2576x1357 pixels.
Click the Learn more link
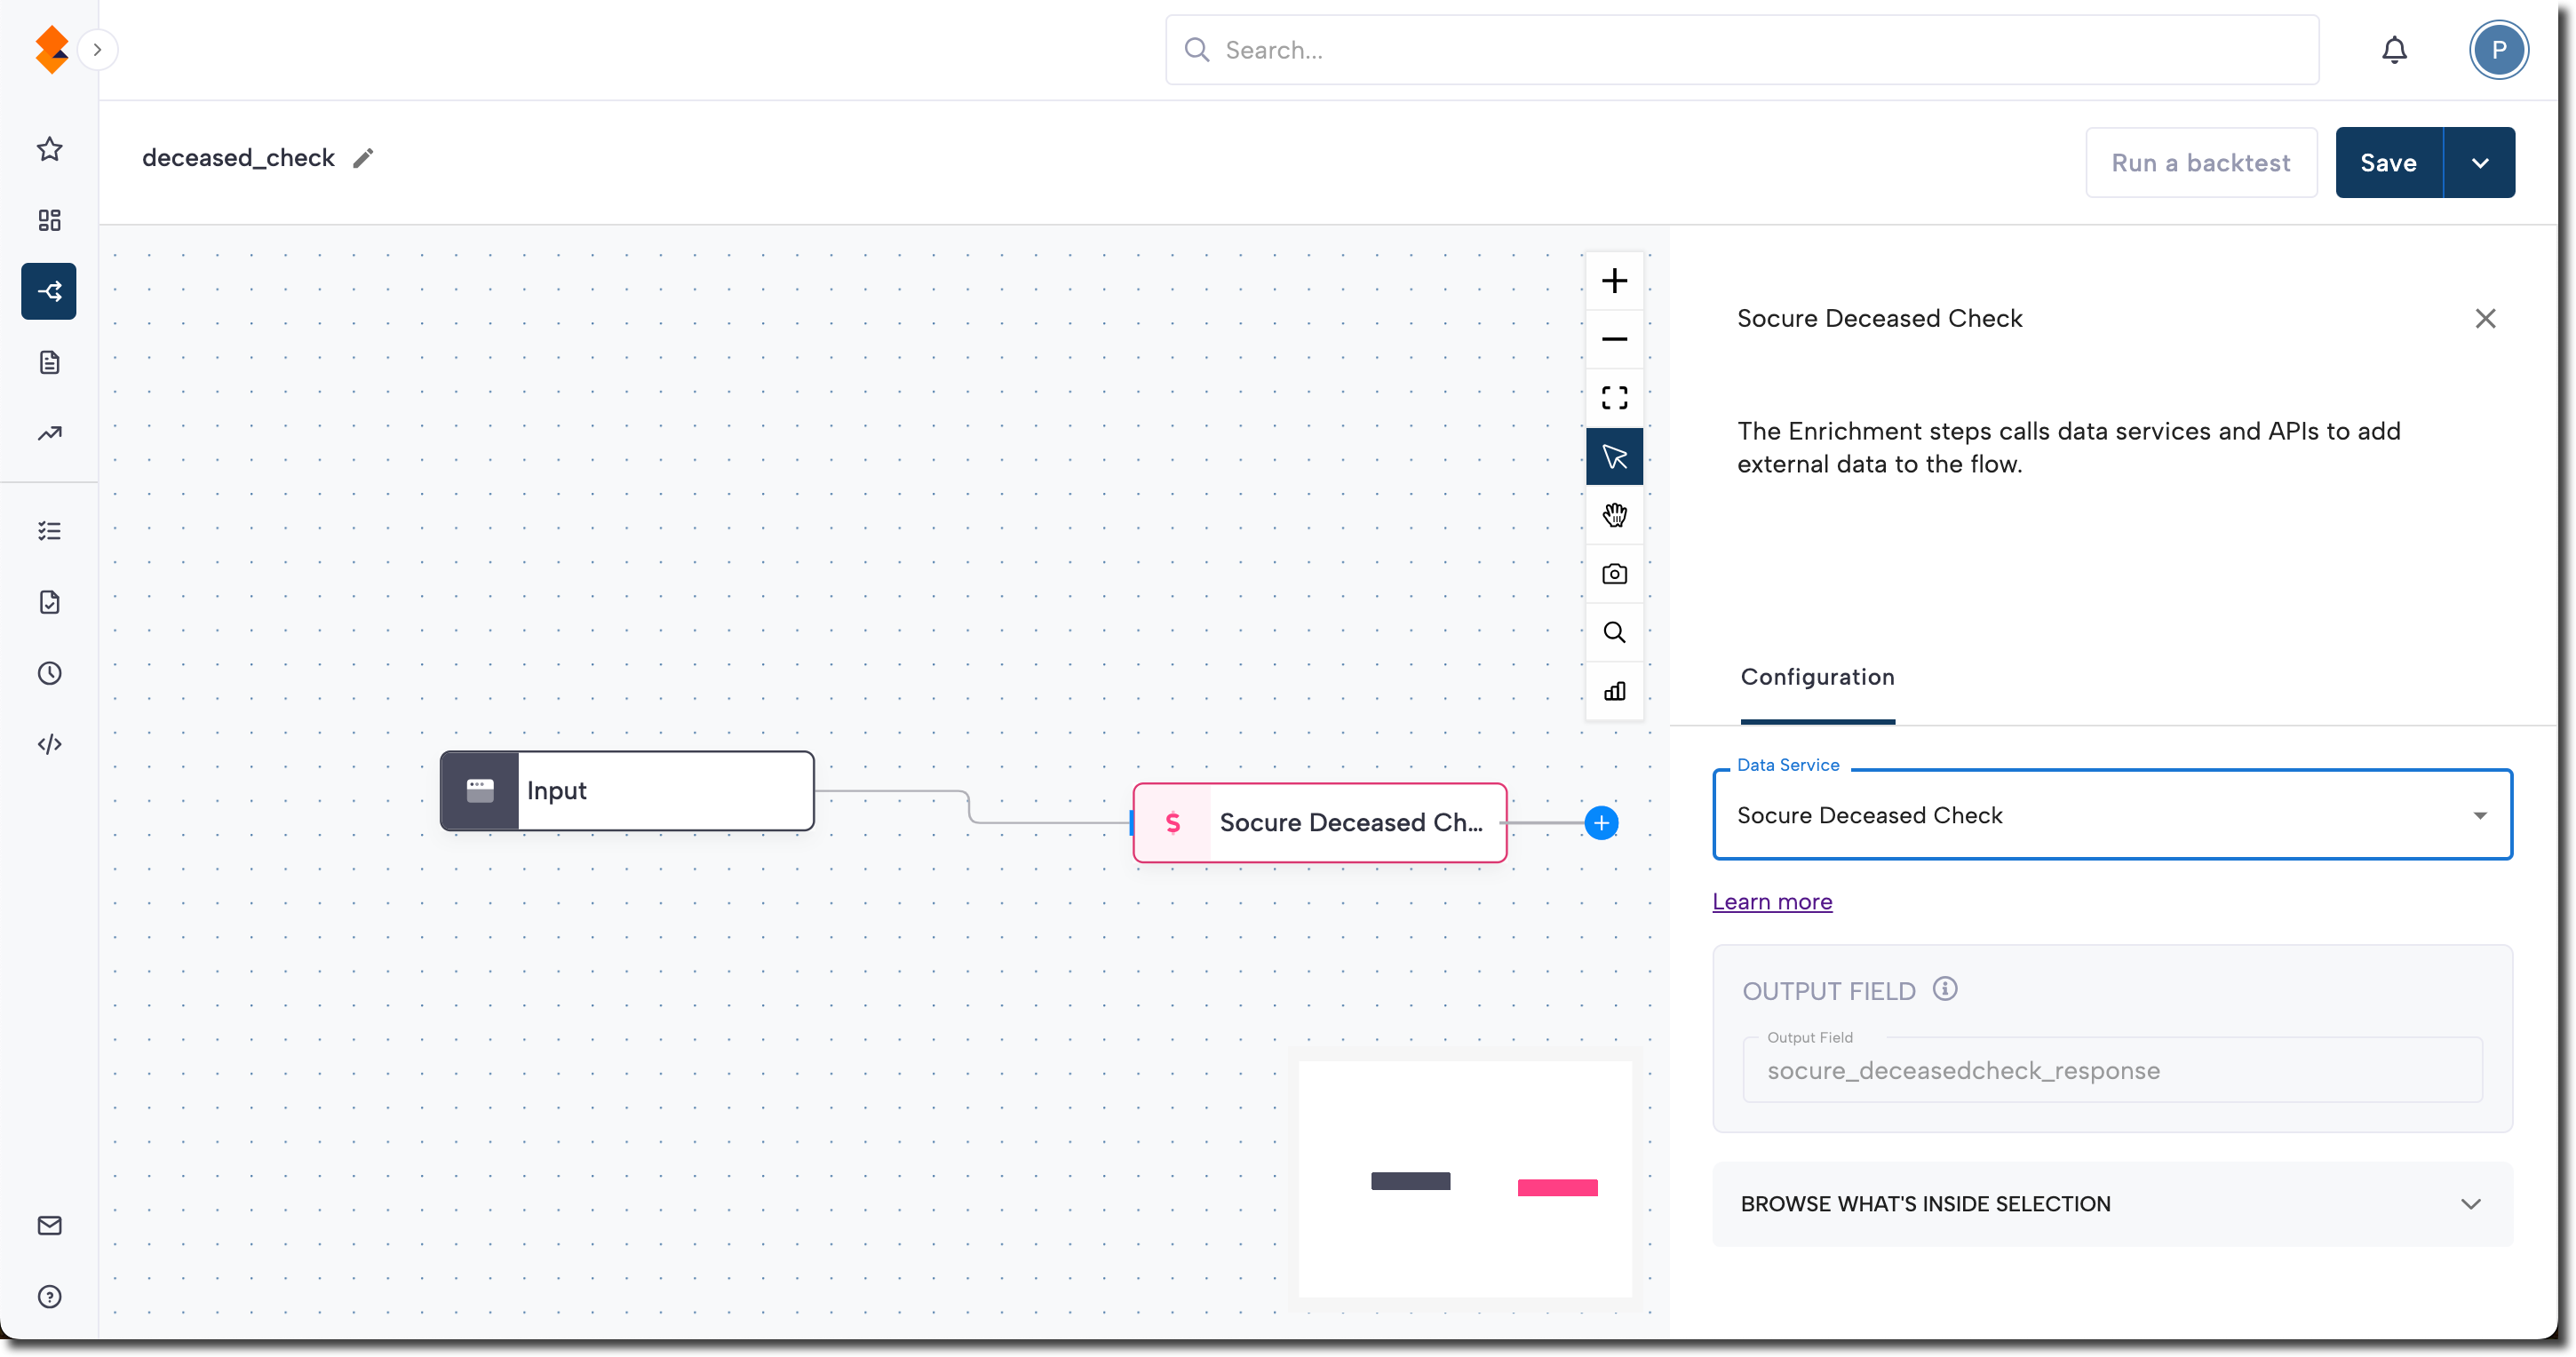click(1772, 902)
